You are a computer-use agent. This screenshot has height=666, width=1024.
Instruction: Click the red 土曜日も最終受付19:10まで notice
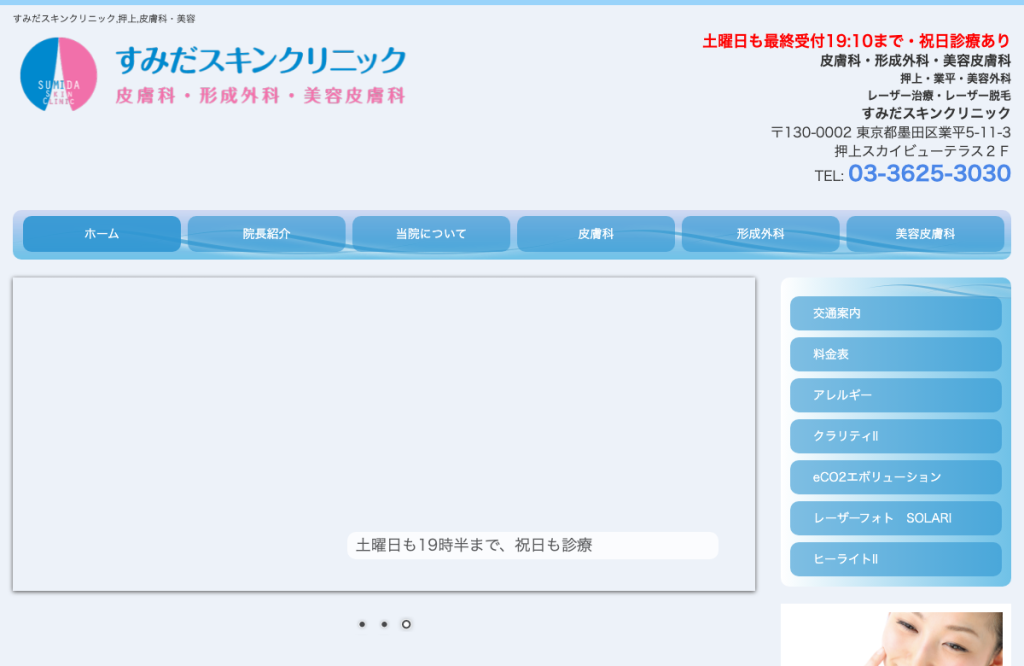point(856,41)
